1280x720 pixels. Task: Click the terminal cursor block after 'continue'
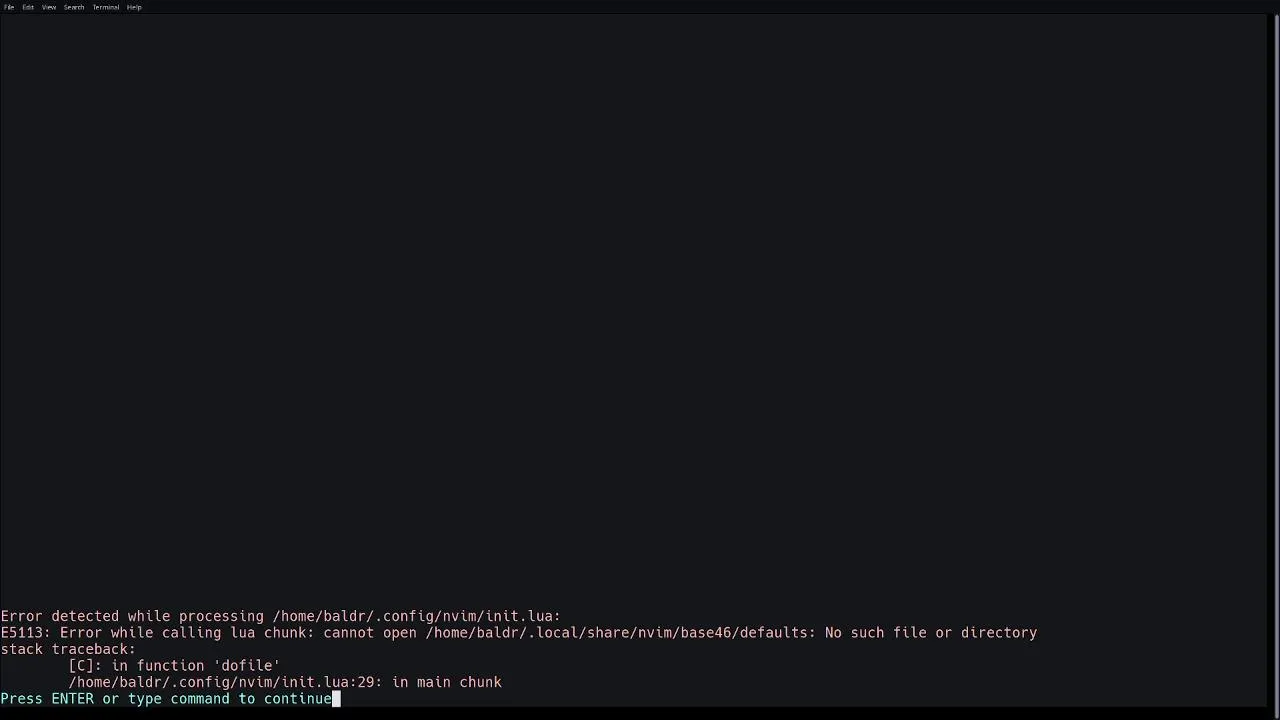click(337, 699)
